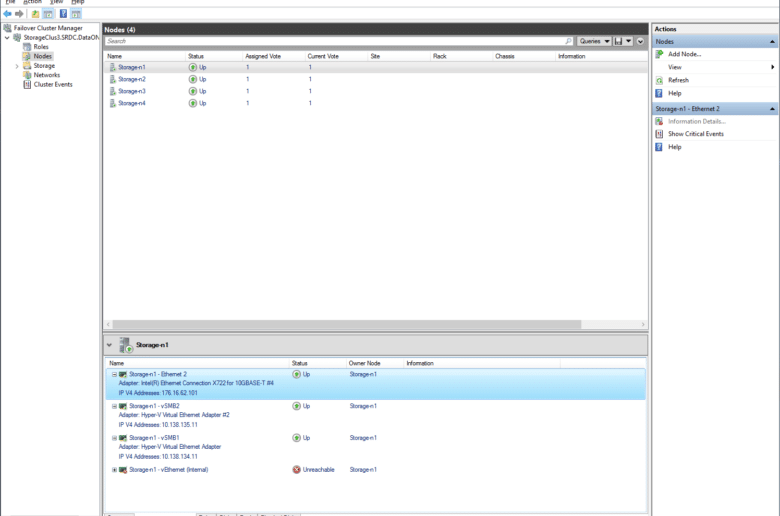Select Failover Cluster Manager root node

48,28
